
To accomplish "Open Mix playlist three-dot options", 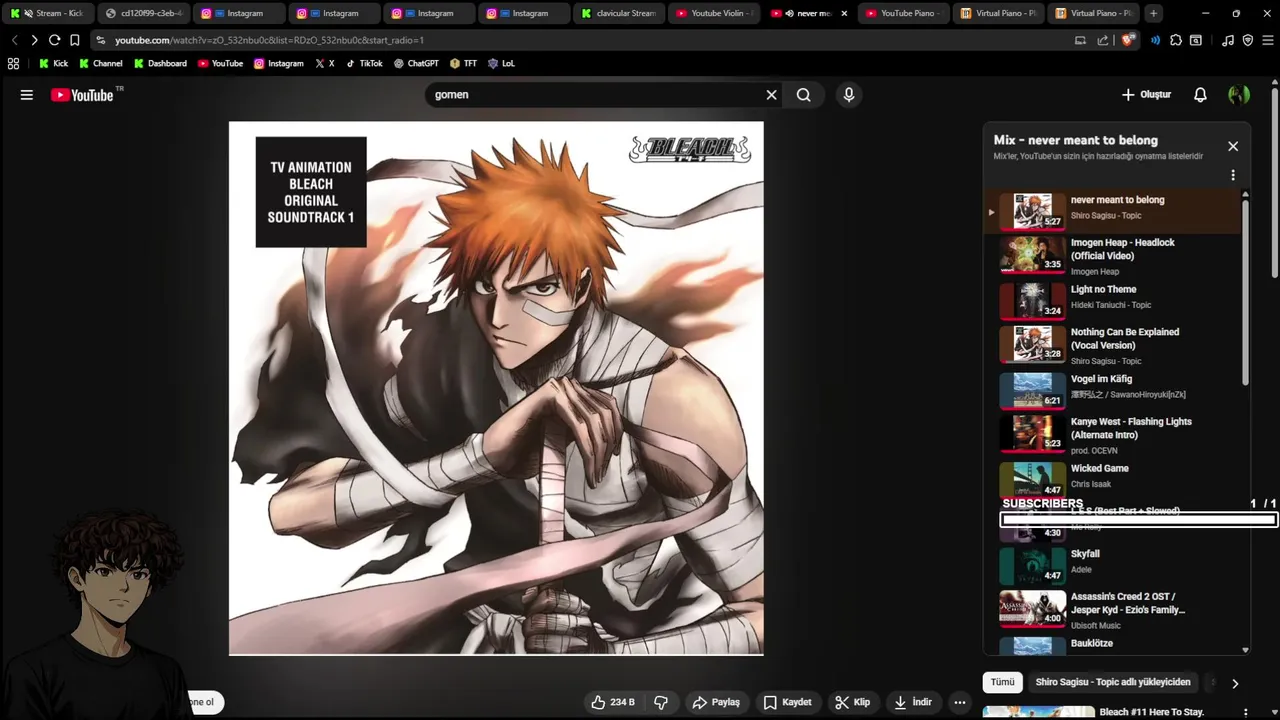I will [1233, 175].
